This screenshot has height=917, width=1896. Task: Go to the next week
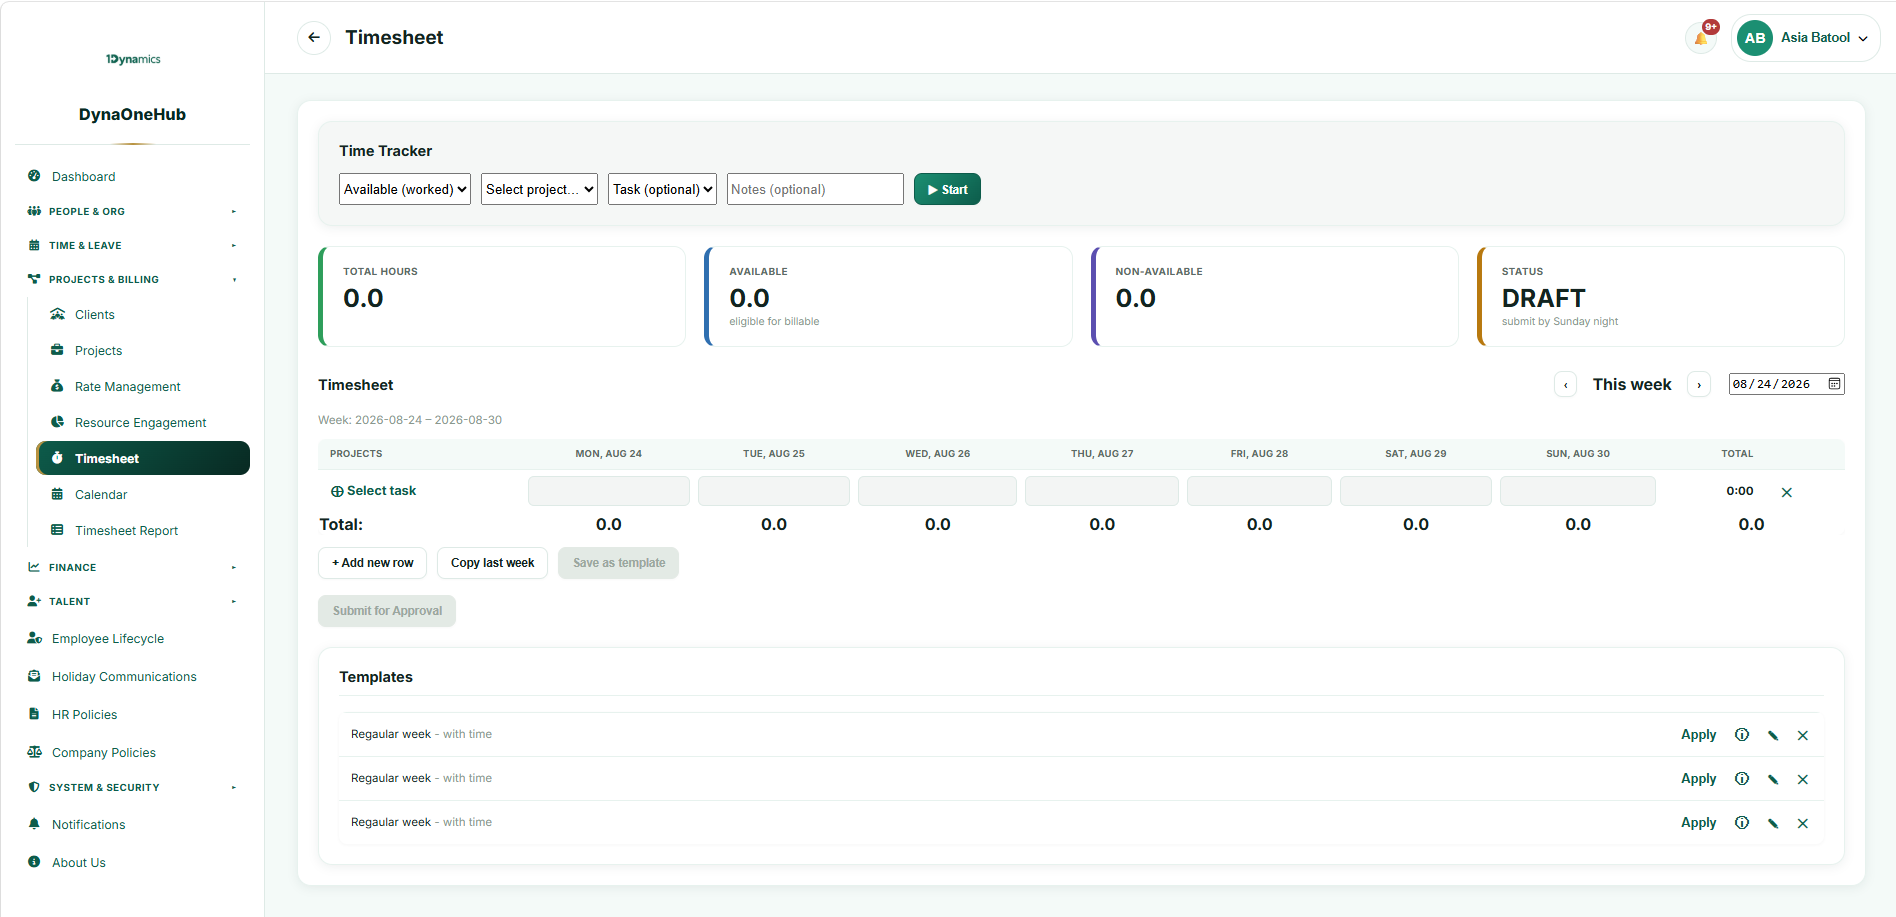1699,385
